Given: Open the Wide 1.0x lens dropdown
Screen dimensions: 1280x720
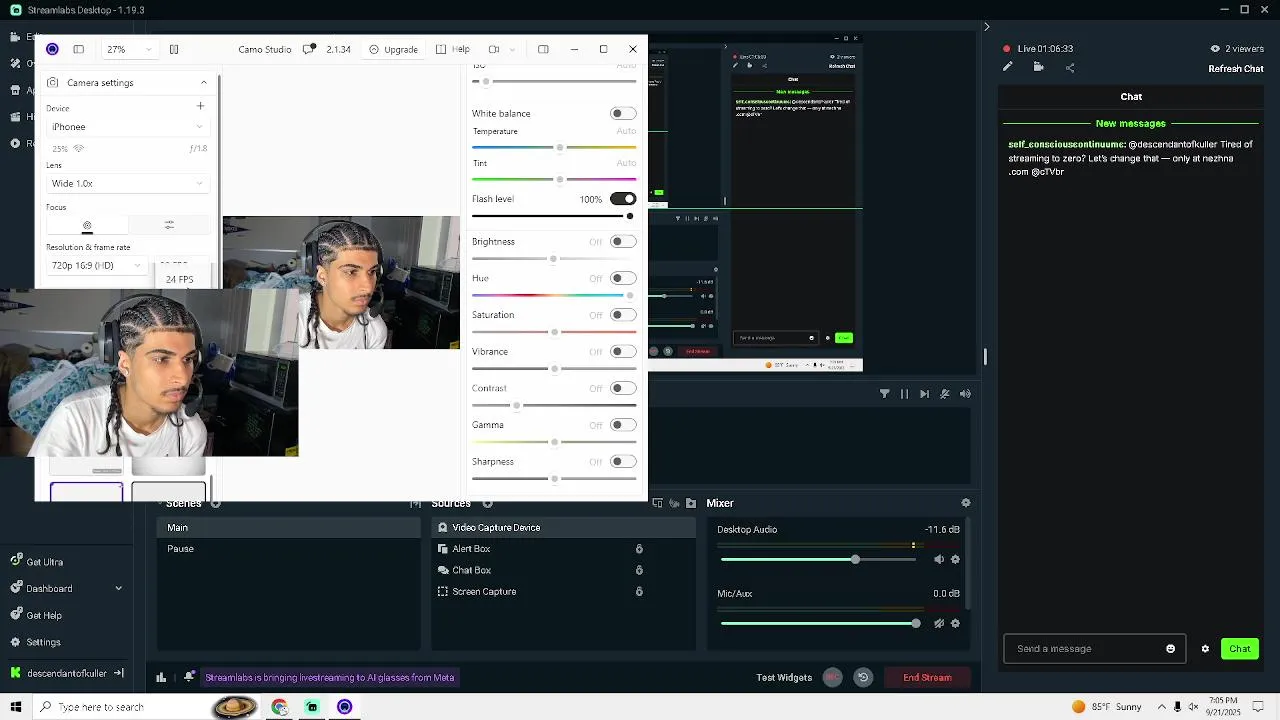Looking at the screenshot, I should (x=127, y=184).
